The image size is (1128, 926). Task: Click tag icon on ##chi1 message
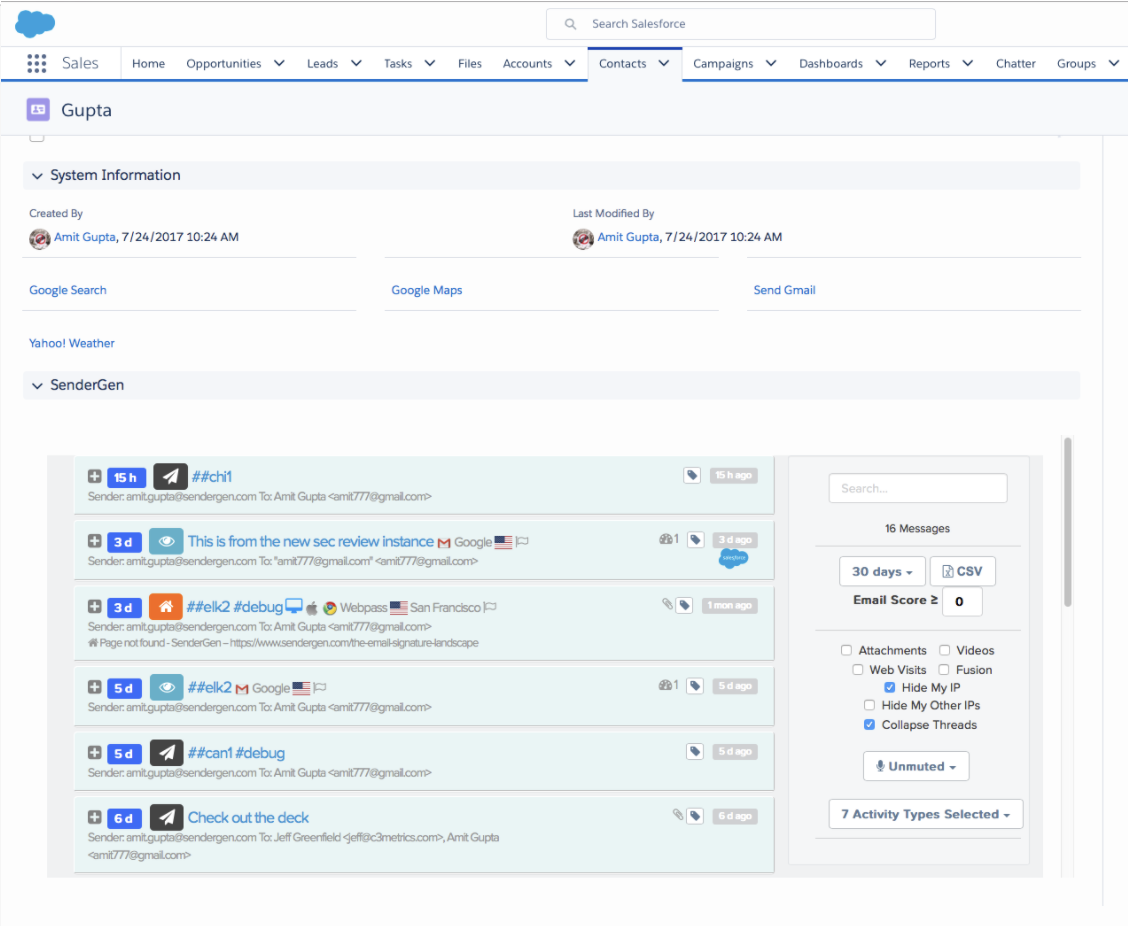[x=692, y=475]
